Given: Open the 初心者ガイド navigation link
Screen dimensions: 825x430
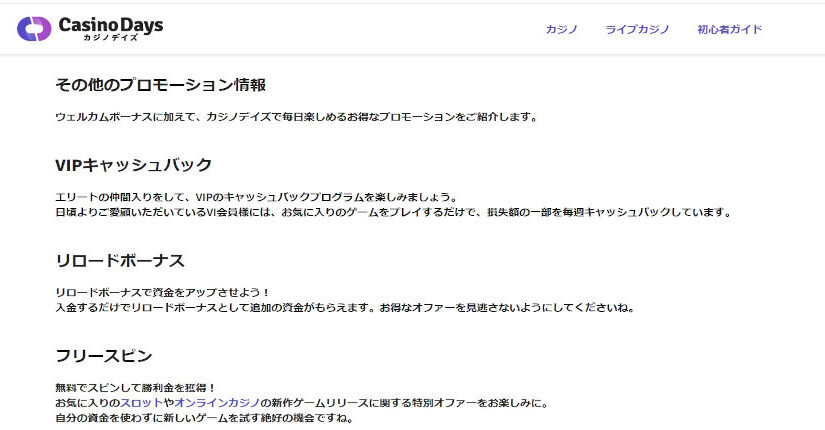Looking at the screenshot, I should click(x=729, y=29).
